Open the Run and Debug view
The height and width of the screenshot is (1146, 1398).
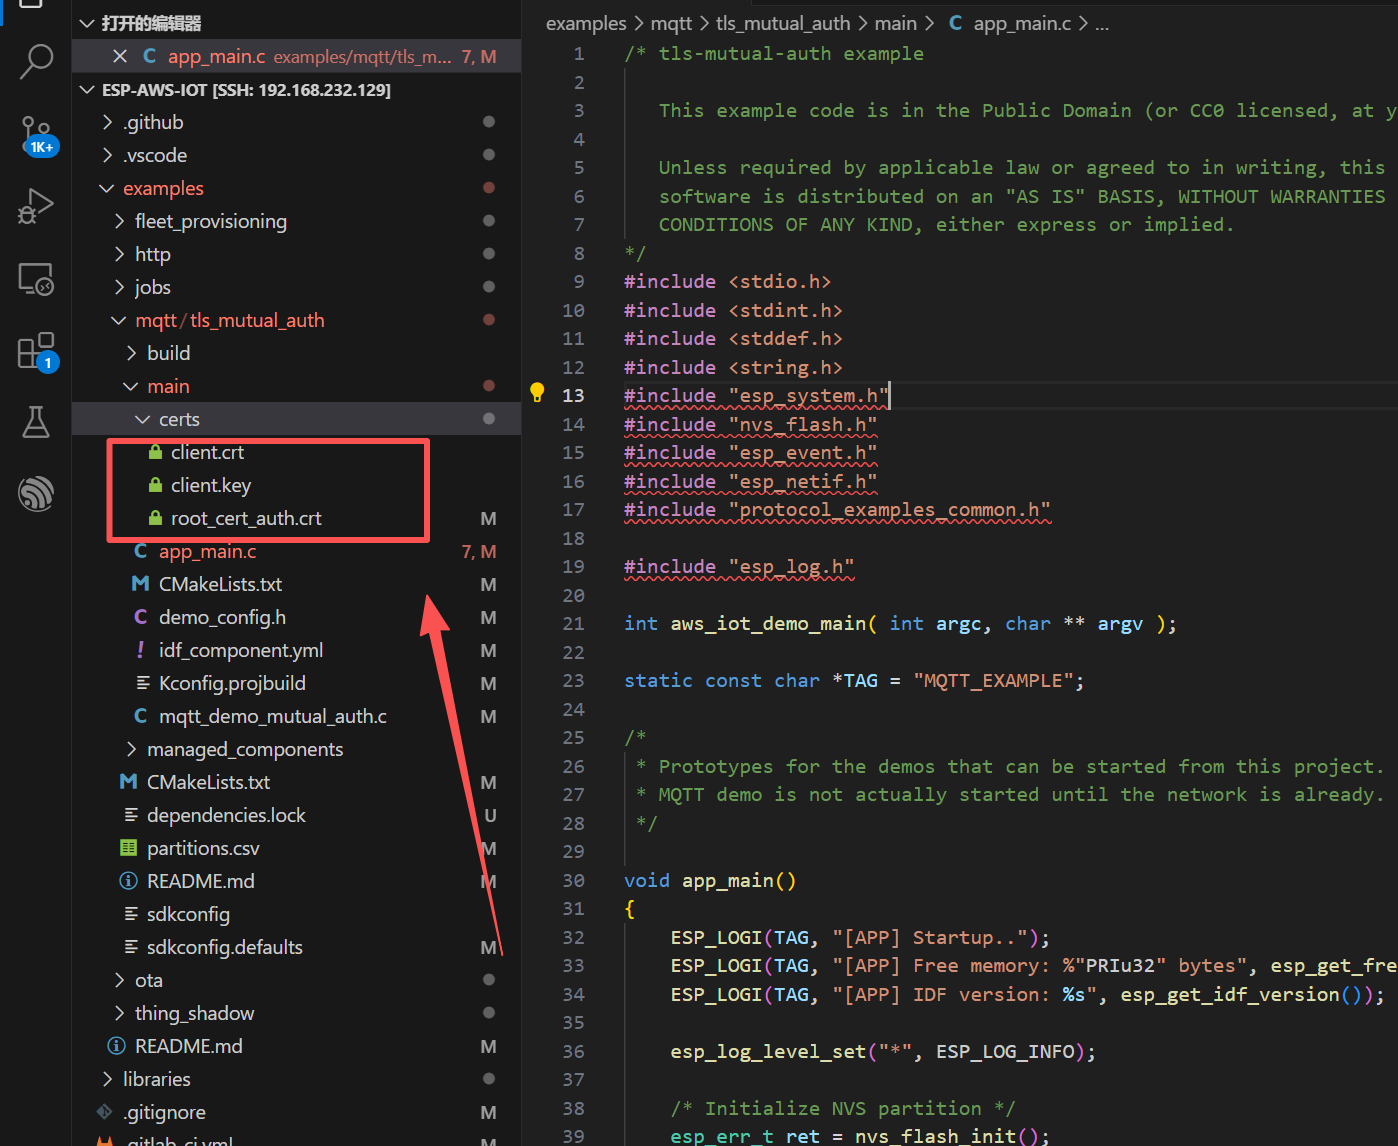[36, 207]
